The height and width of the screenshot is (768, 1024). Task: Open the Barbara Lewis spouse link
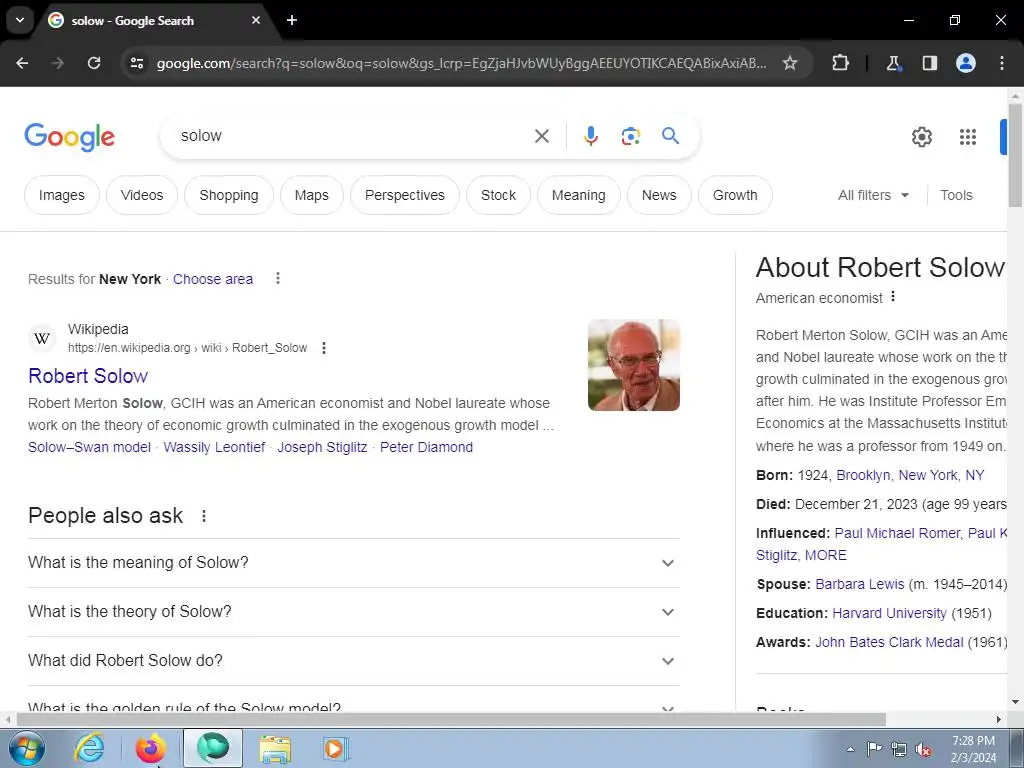859,584
